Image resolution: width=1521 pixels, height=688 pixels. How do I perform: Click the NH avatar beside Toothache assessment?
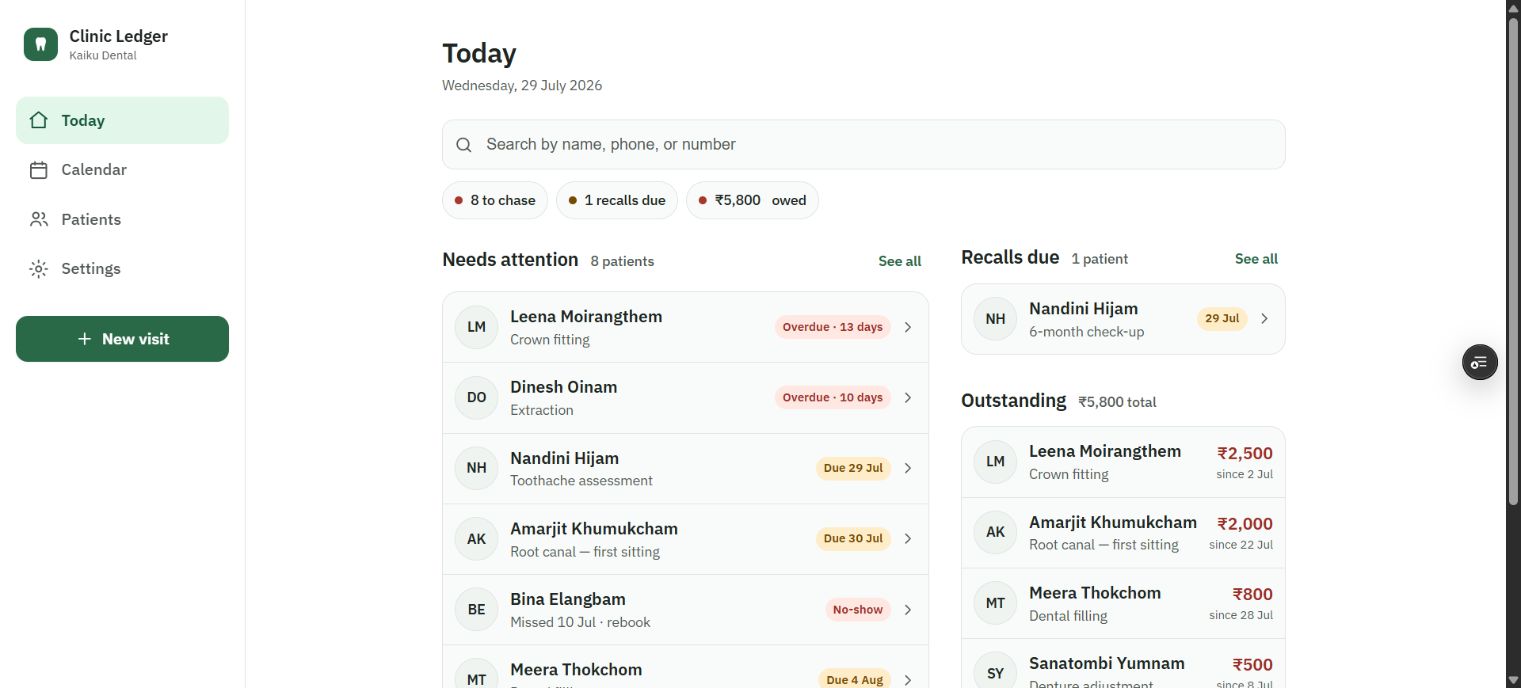pyautogui.click(x=477, y=468)
